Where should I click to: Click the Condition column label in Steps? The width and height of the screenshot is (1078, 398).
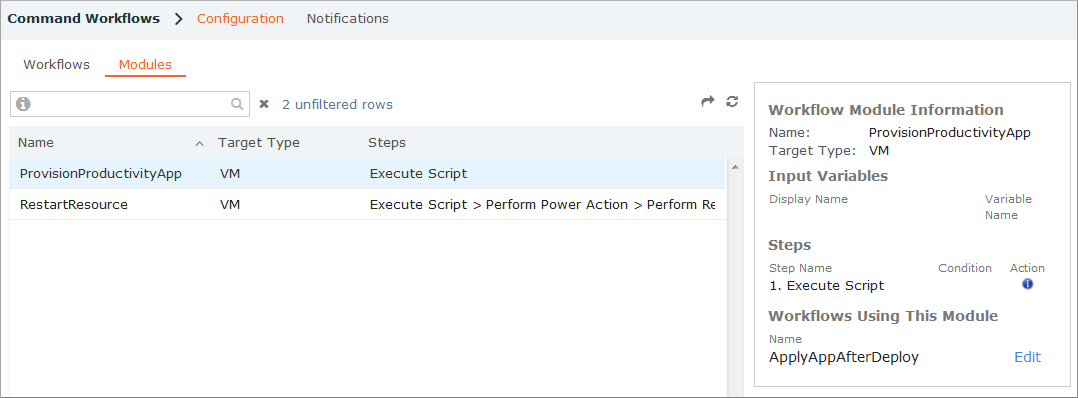(965, 268)
